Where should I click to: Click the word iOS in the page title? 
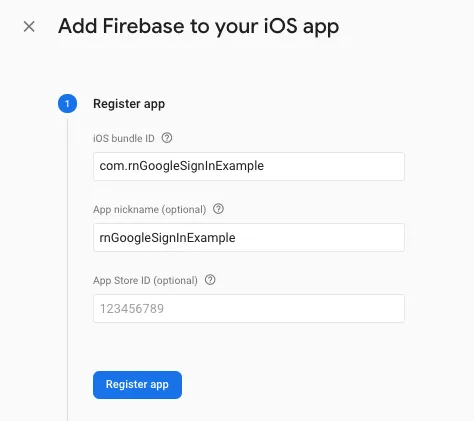click(280, 26)
